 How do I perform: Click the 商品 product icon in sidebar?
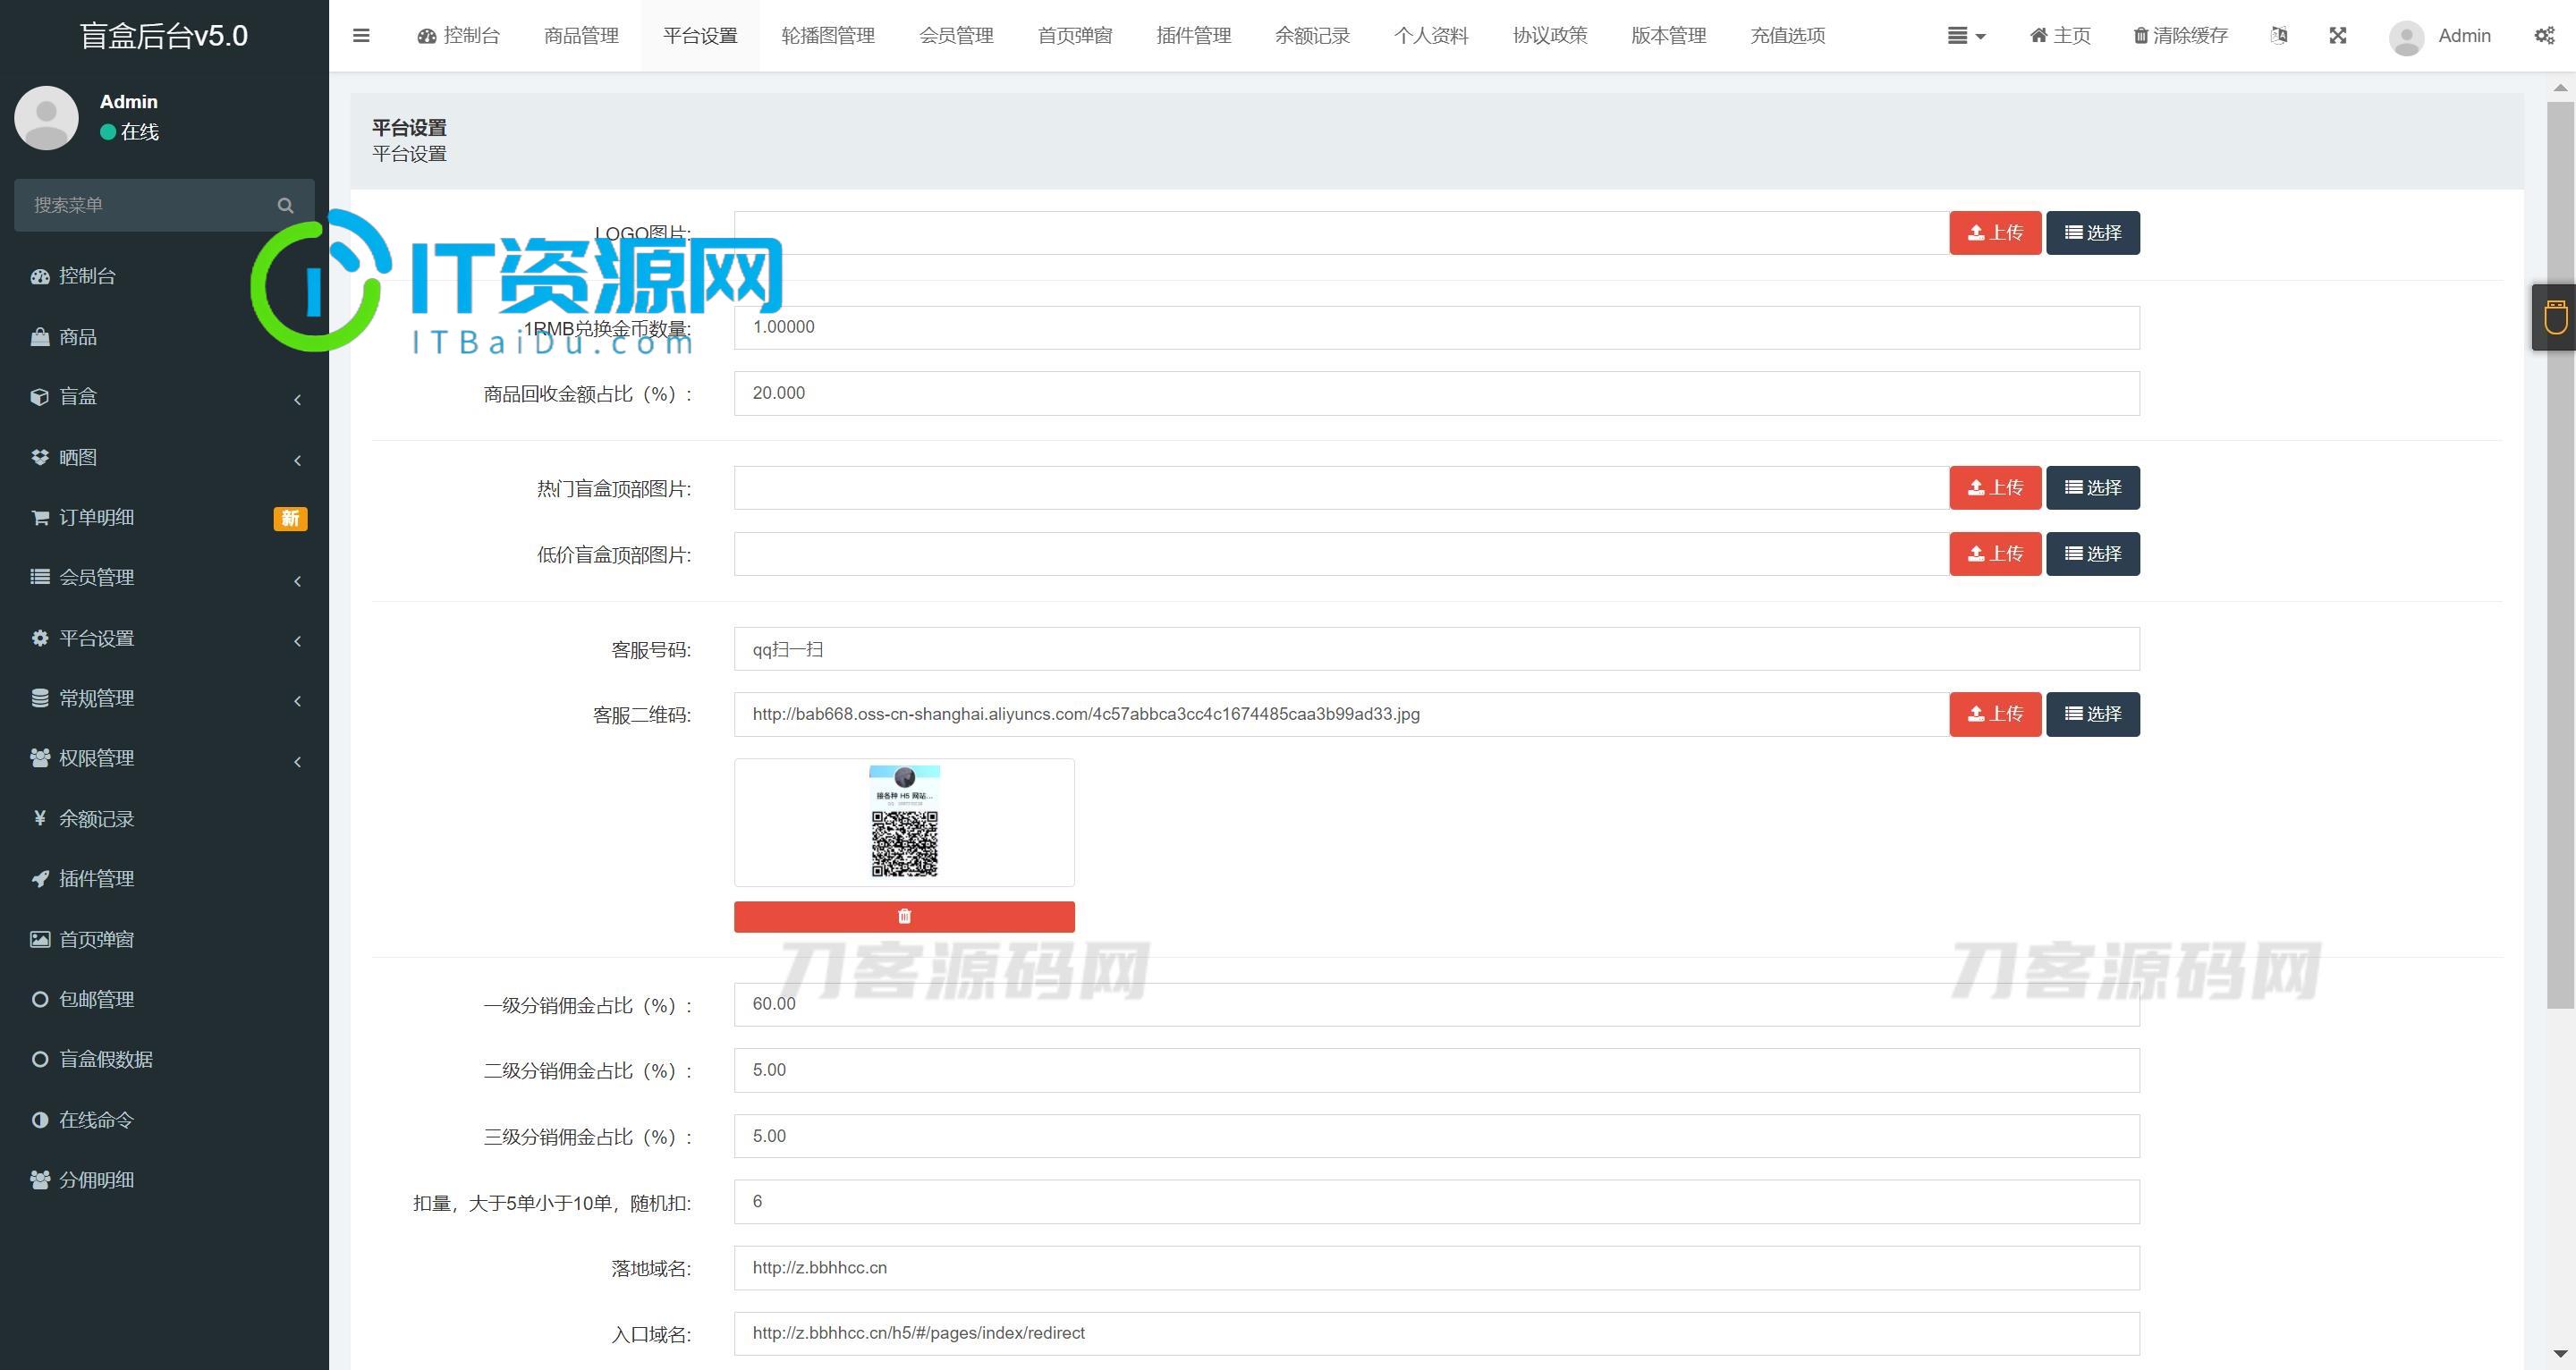click(39, 335)
